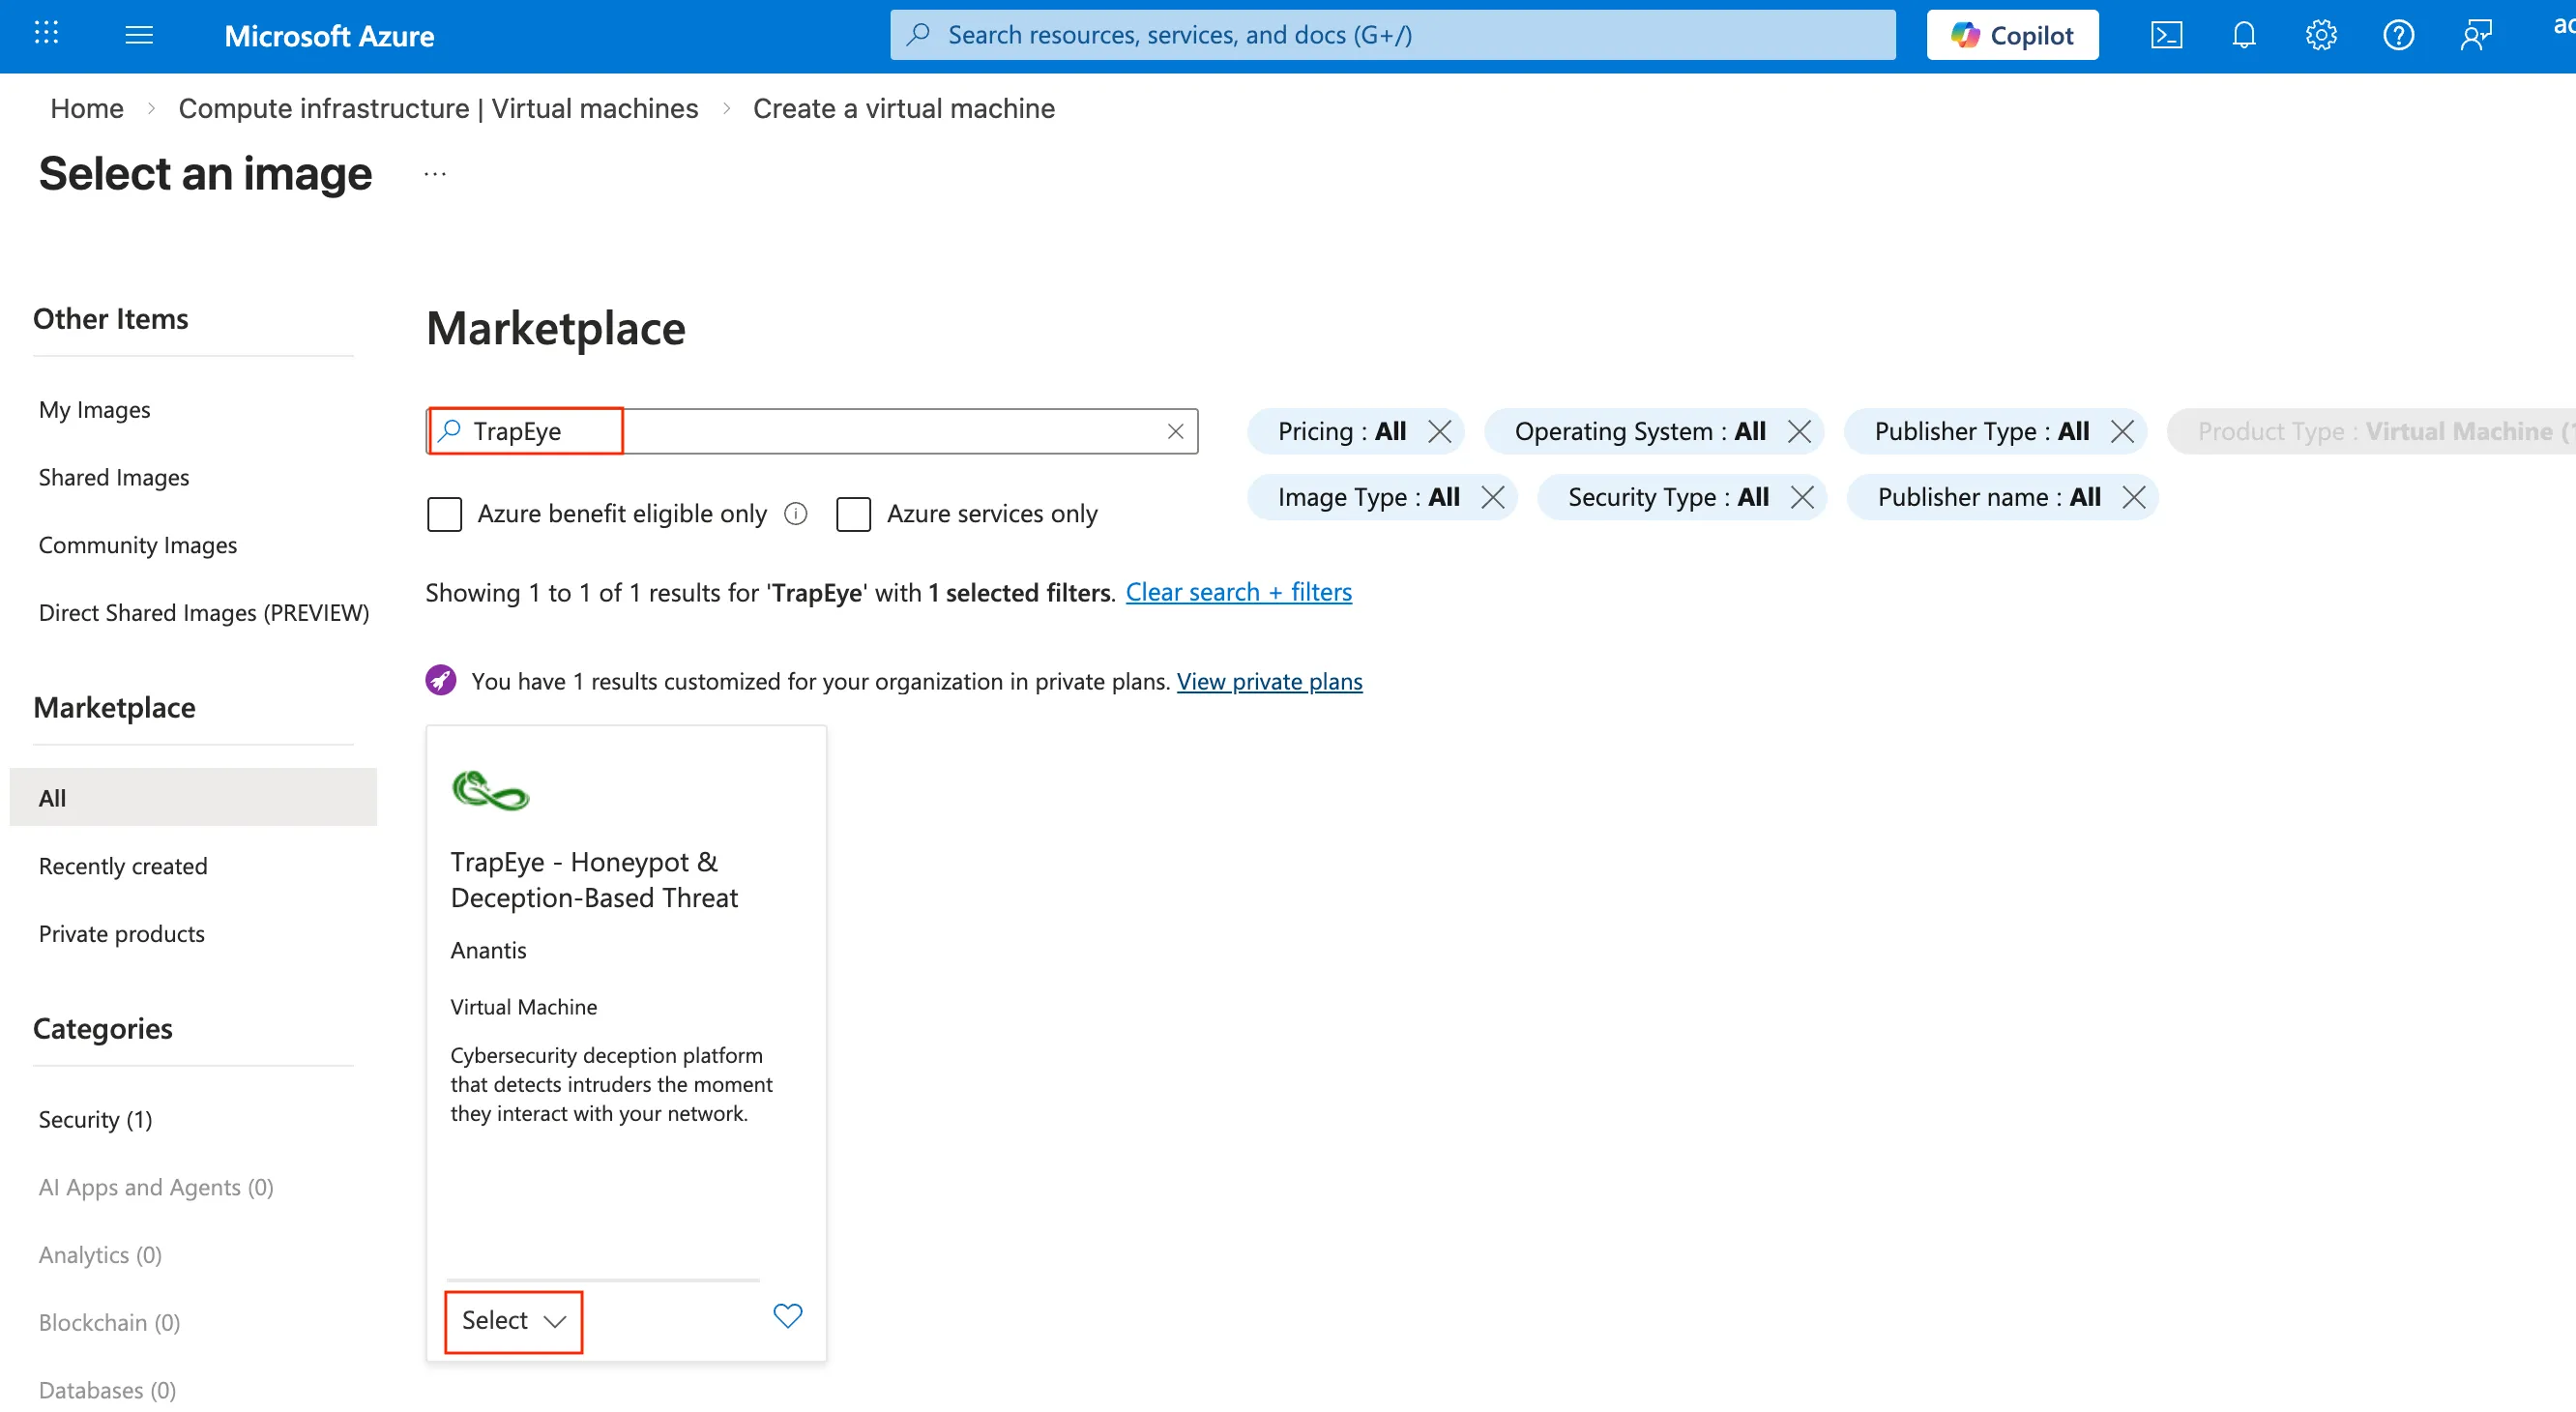
Task: Open the Azure portal hamburger menu
Action: coord(139,36)
